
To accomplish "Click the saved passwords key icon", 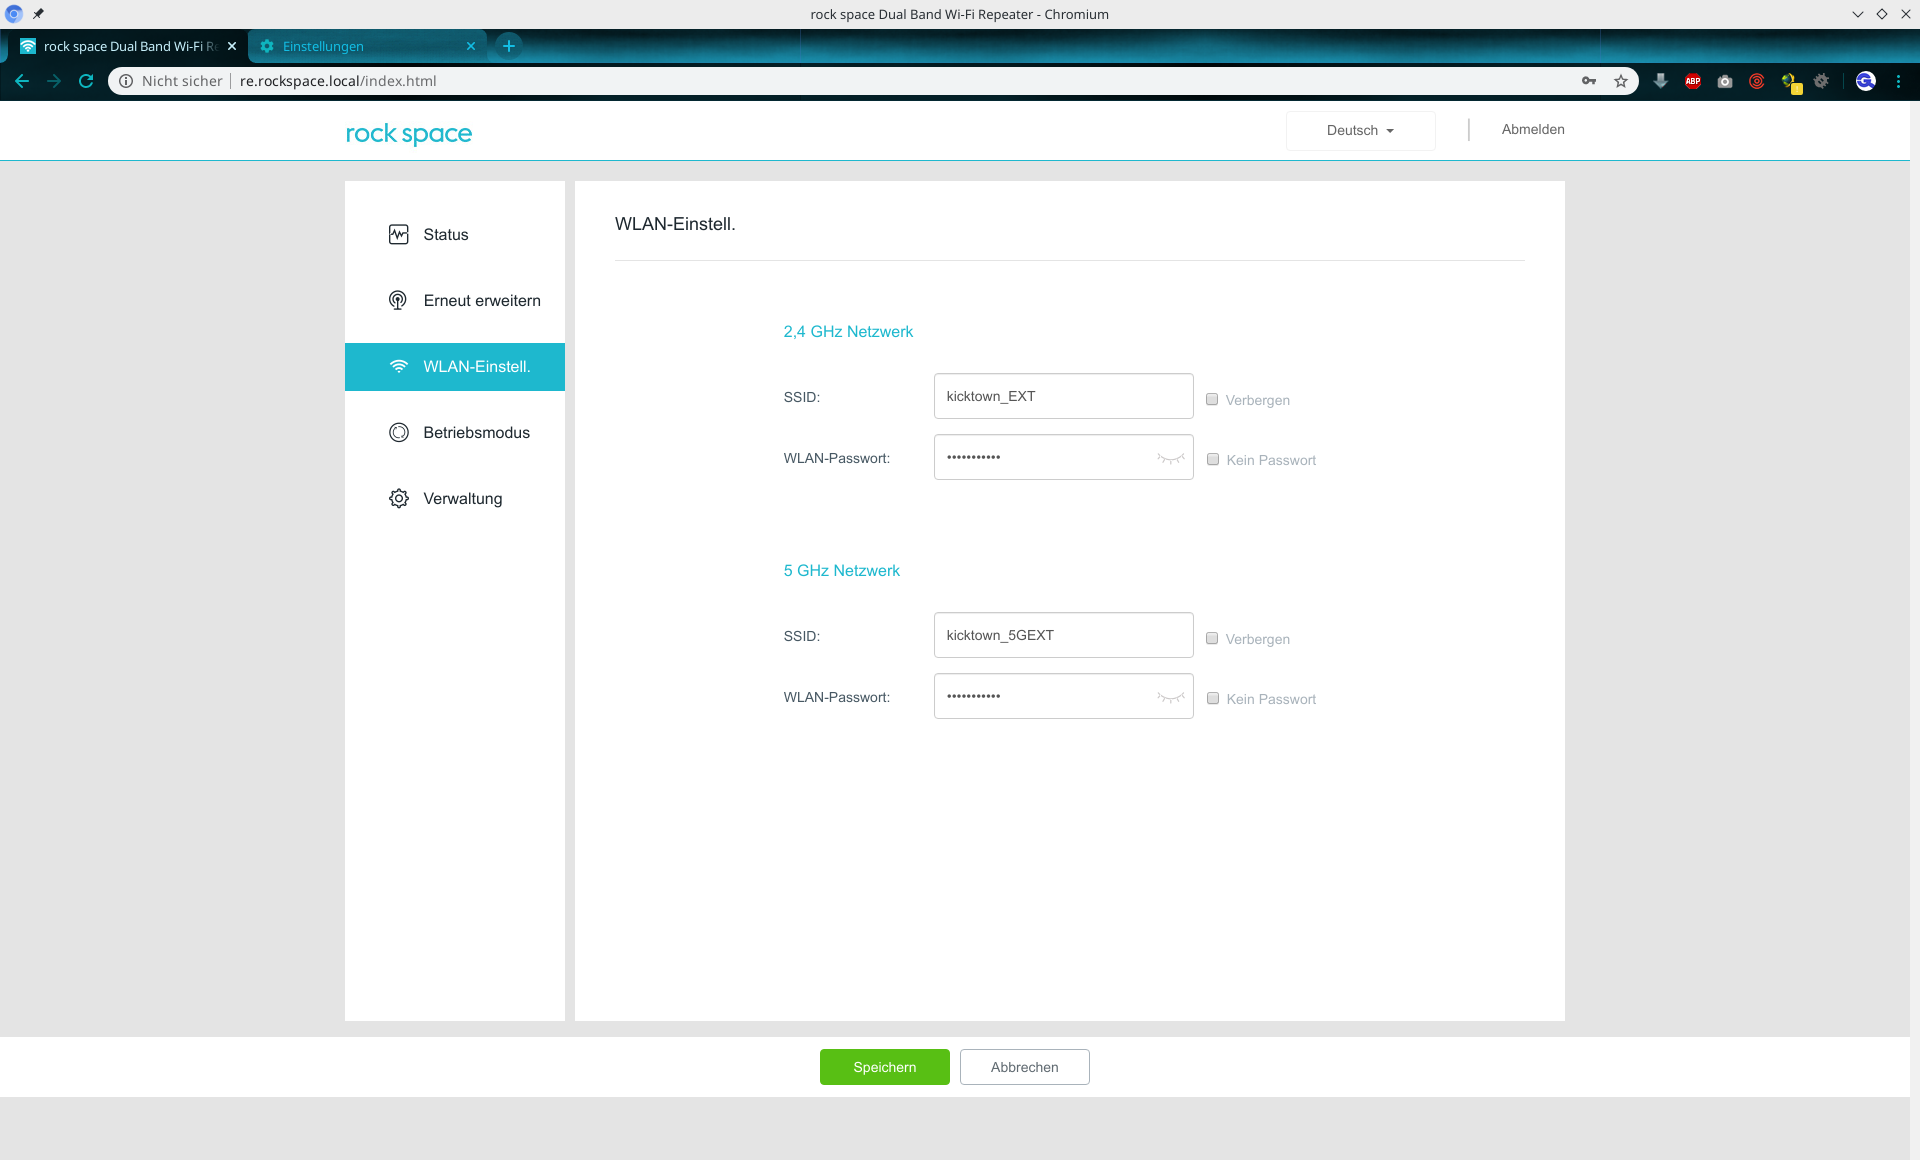I will coord(1589,81).
